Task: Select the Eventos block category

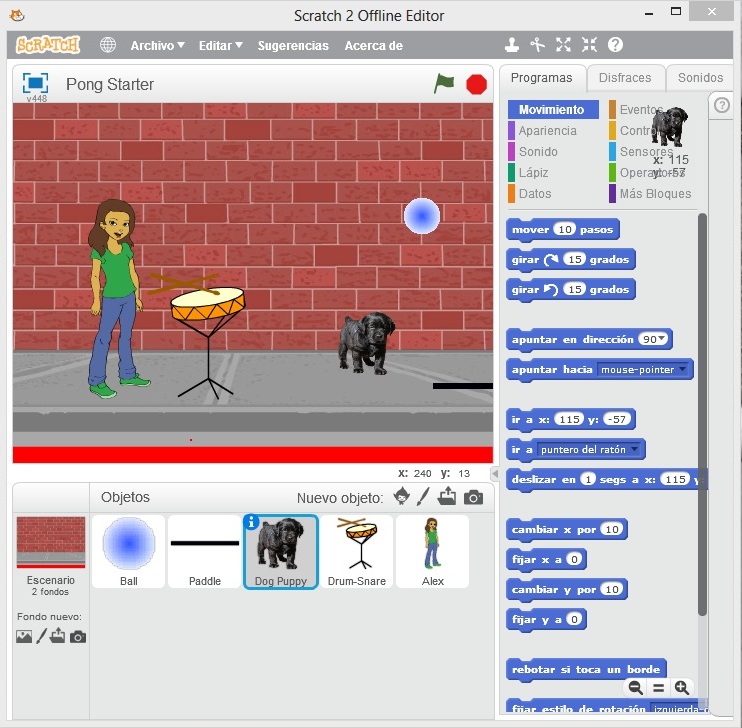Action: point(636,109)
